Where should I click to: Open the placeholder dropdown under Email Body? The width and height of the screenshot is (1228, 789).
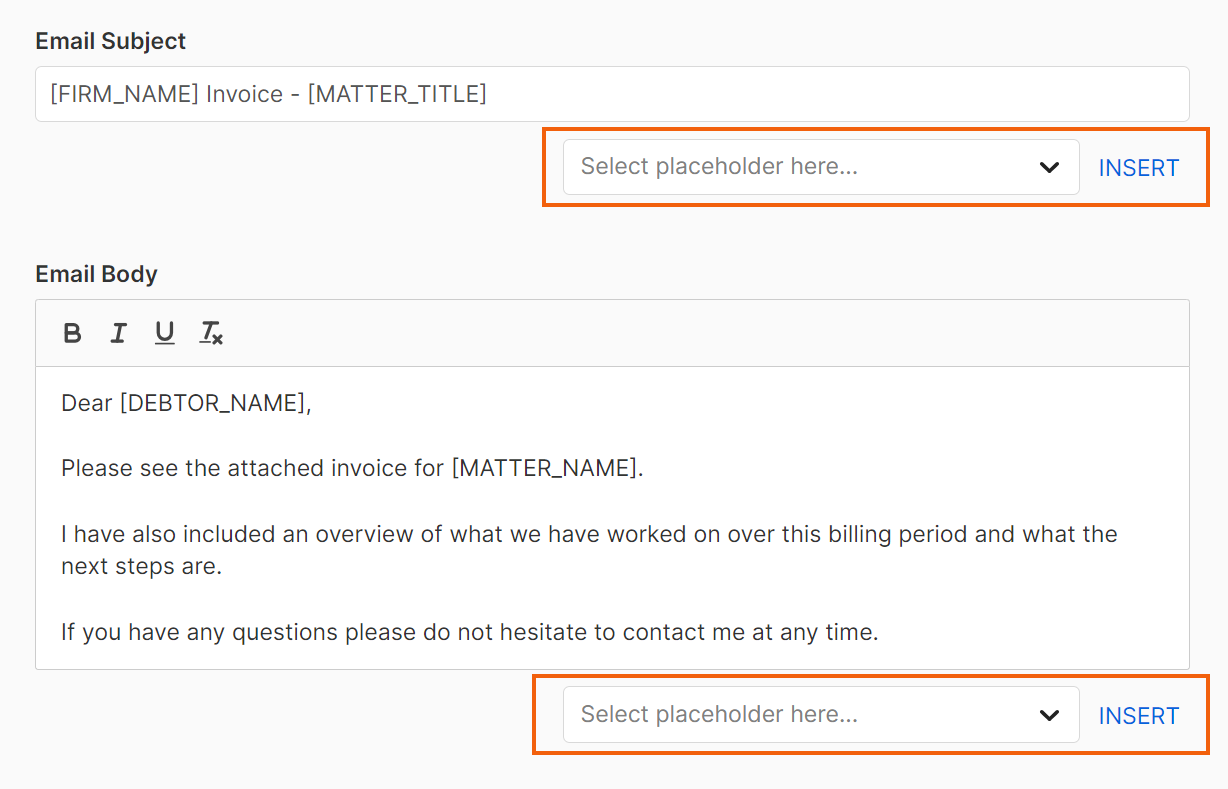coord(821,715)
